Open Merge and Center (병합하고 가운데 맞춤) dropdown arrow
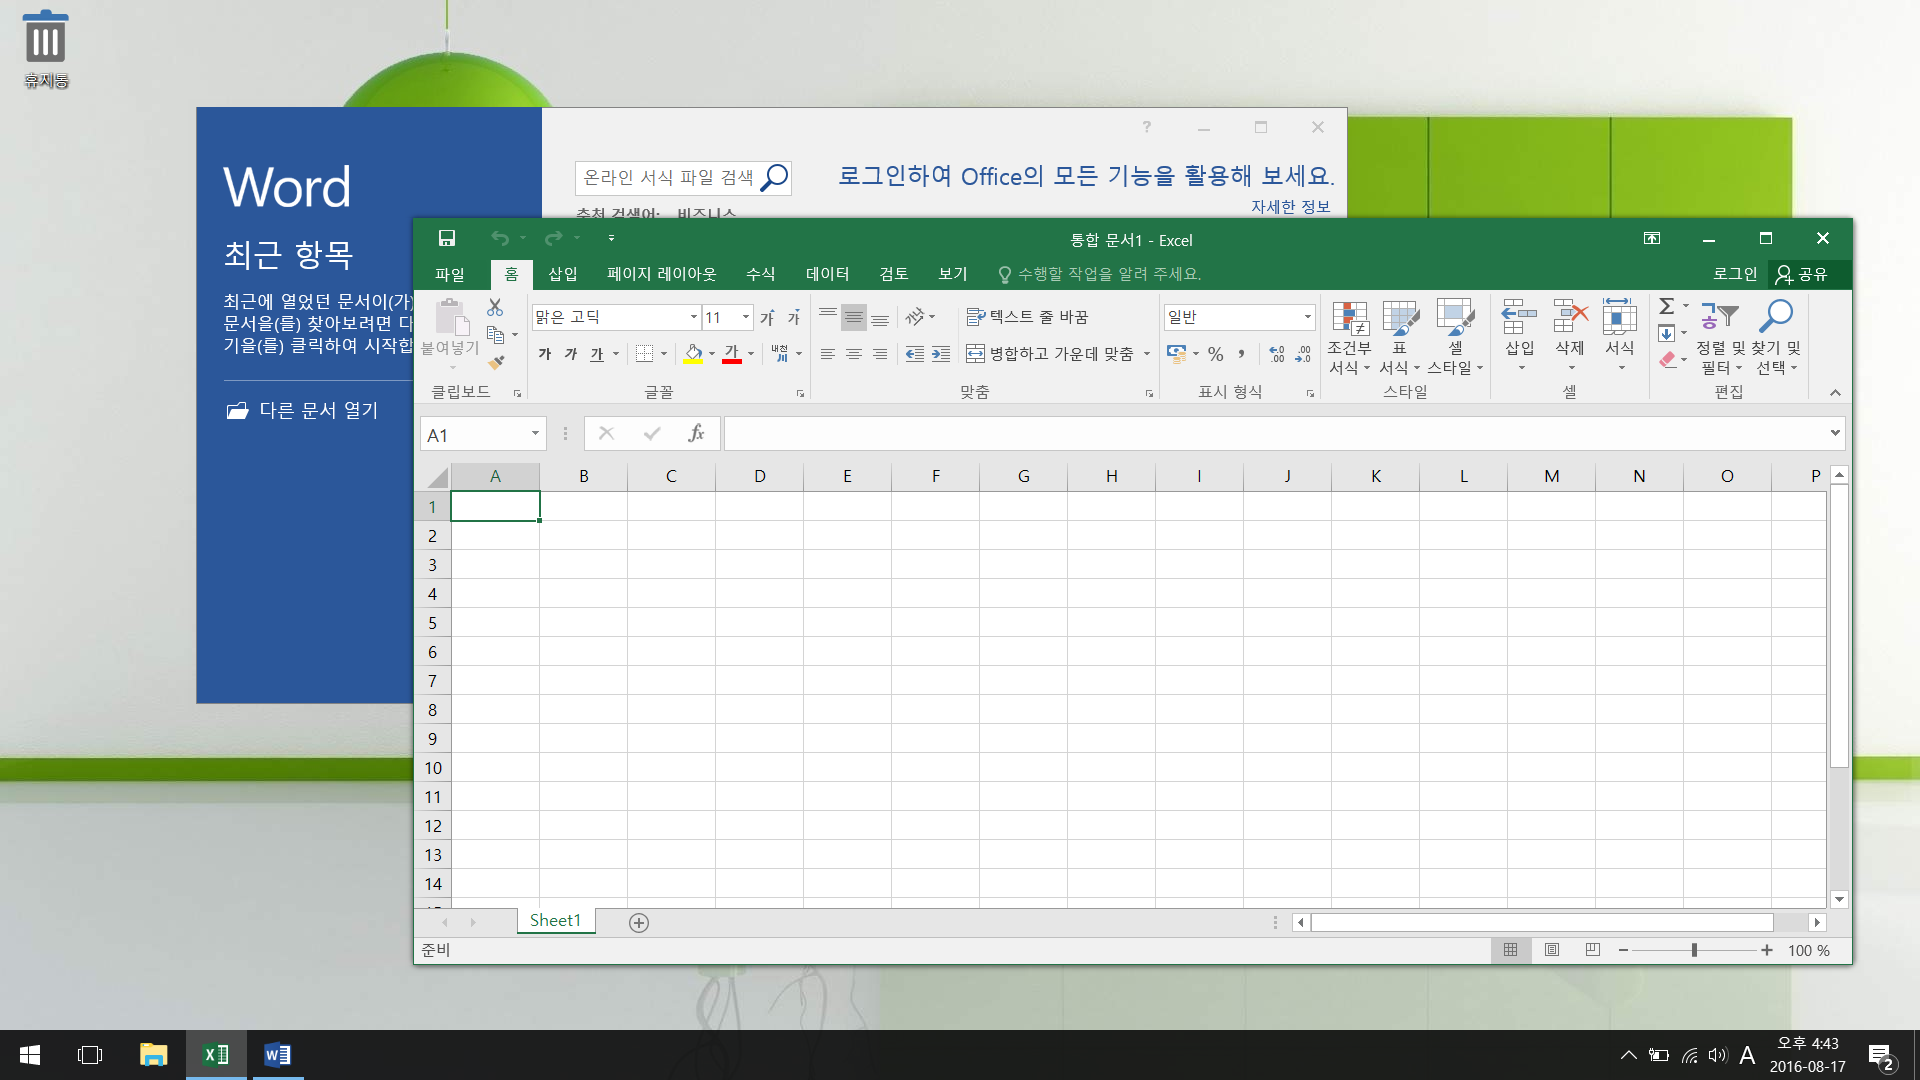Viewport: 1920px width, 1080px height. 1147,354
